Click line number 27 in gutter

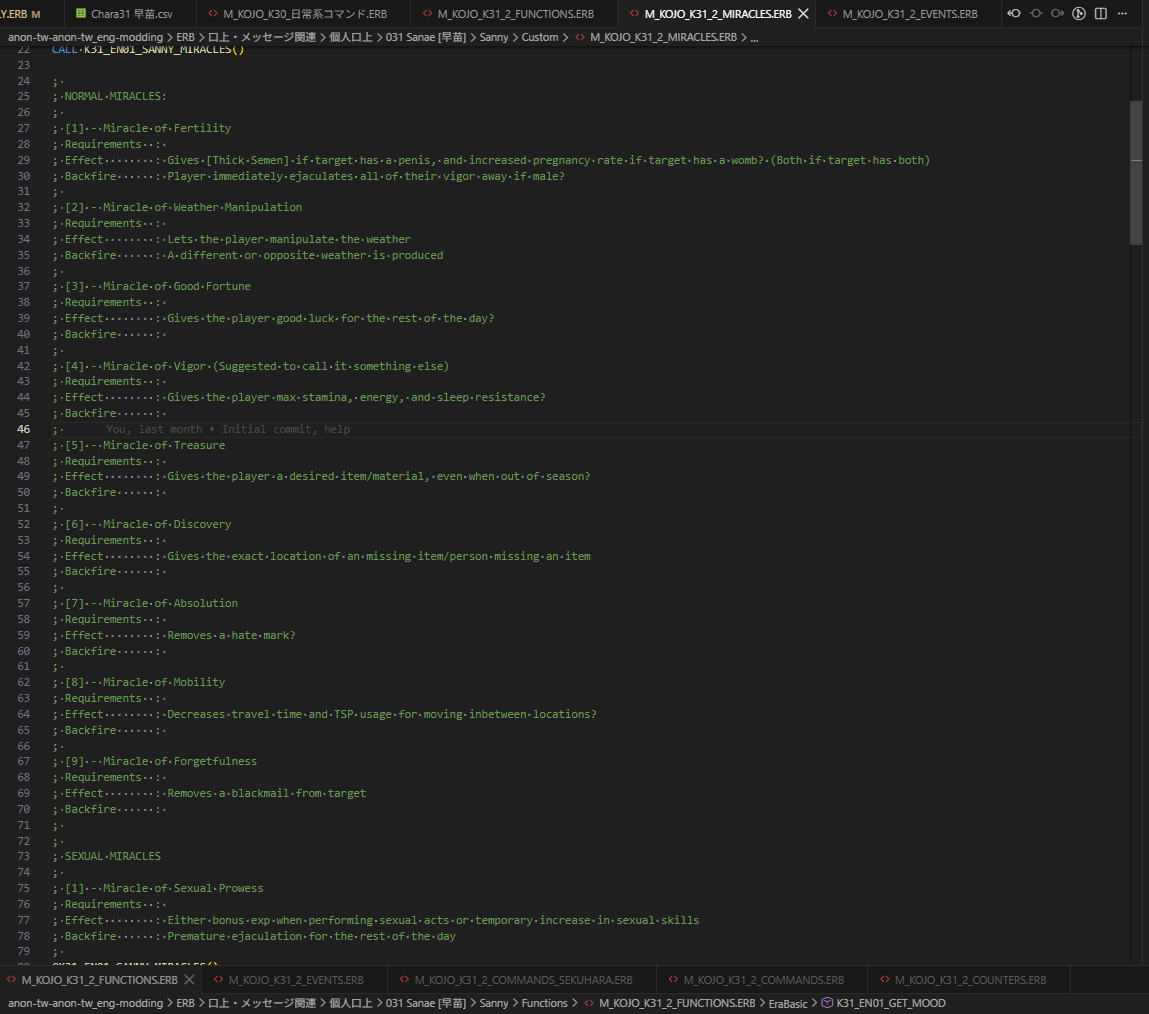(23, 128)
